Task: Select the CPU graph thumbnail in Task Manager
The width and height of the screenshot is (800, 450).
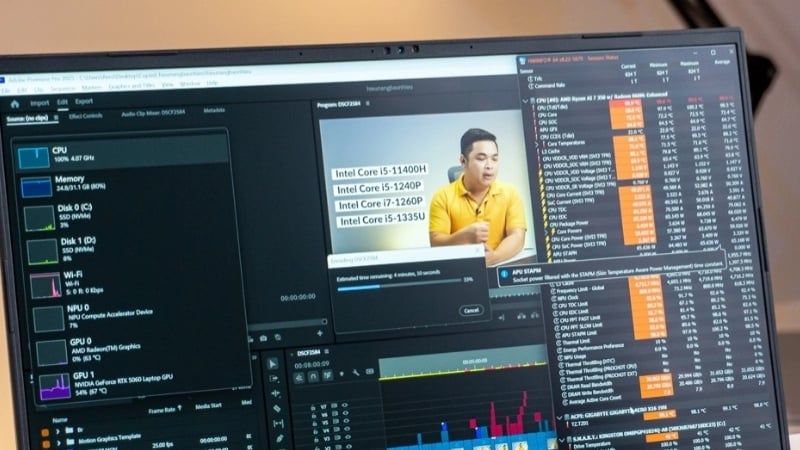Action: (34, 158)
